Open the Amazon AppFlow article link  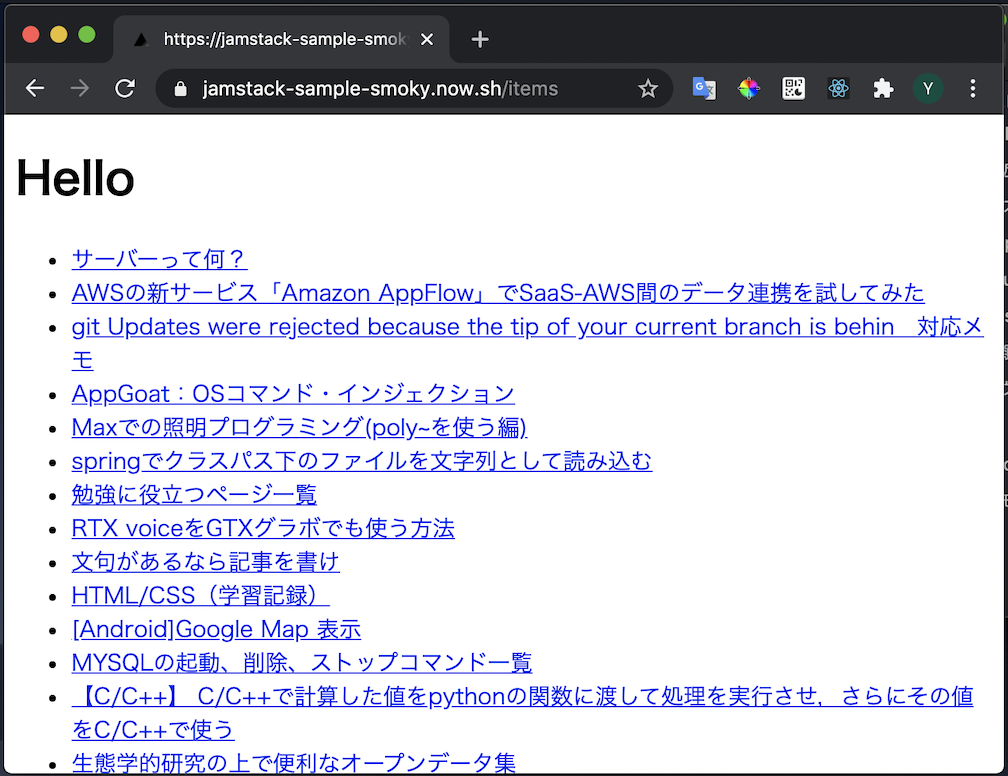498,293
